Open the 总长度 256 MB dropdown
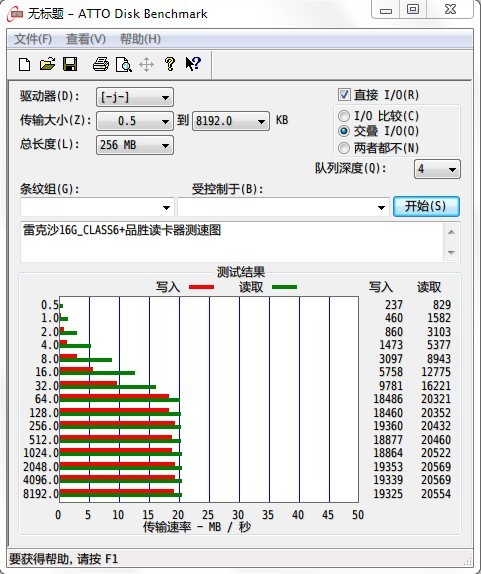Screen dimensions: 481x574 135,145
